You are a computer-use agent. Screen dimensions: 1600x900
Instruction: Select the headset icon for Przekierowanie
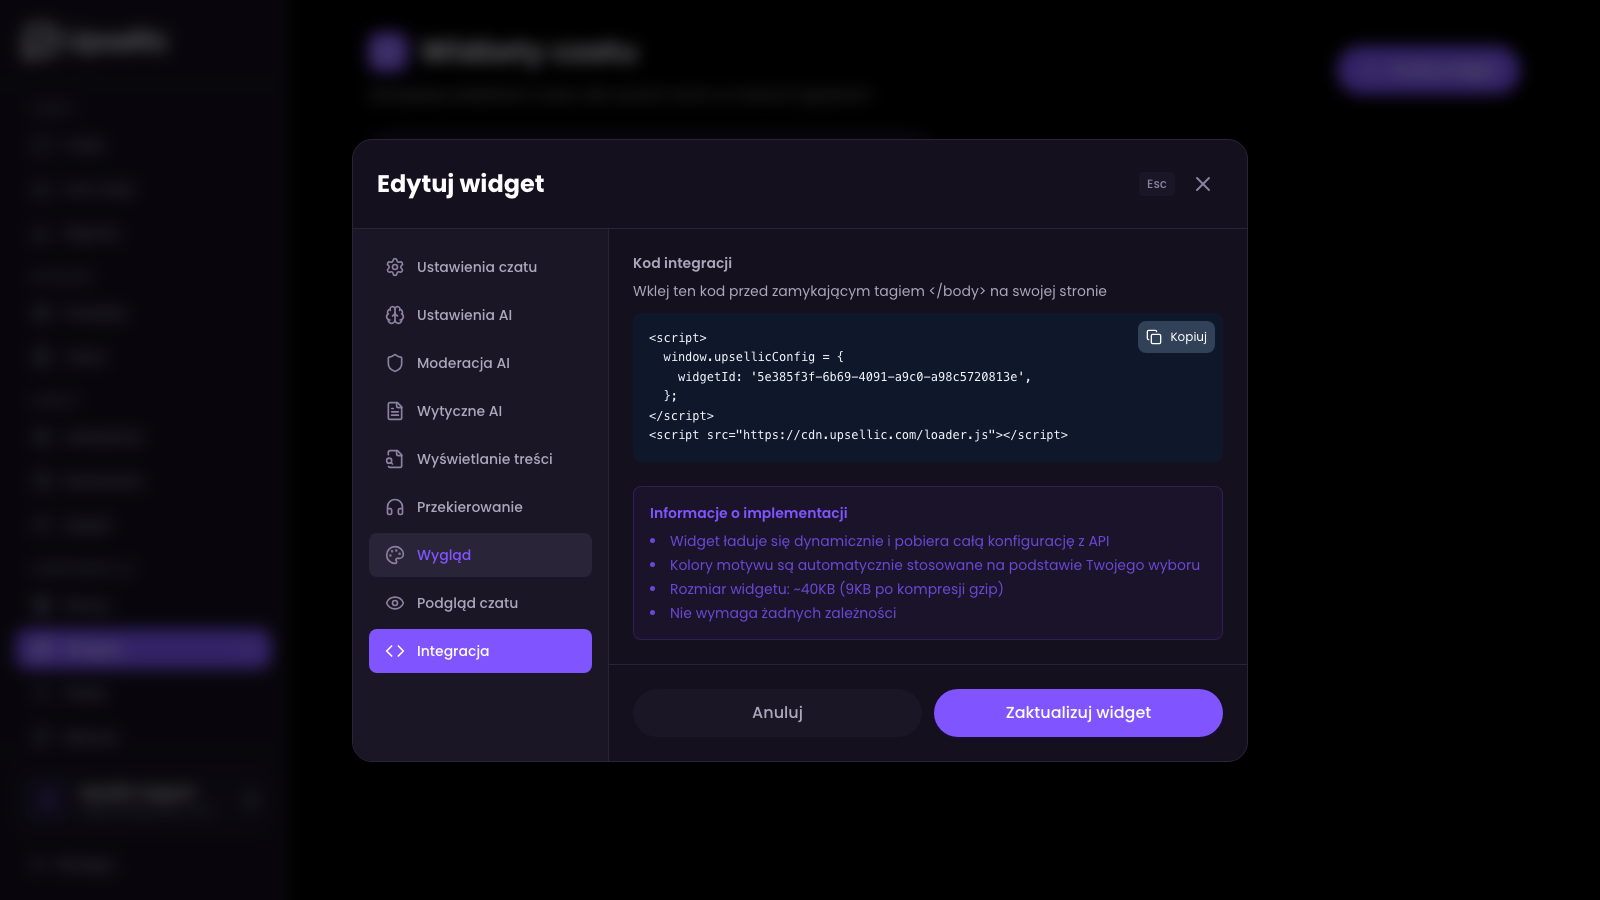[x=396, y=507]
